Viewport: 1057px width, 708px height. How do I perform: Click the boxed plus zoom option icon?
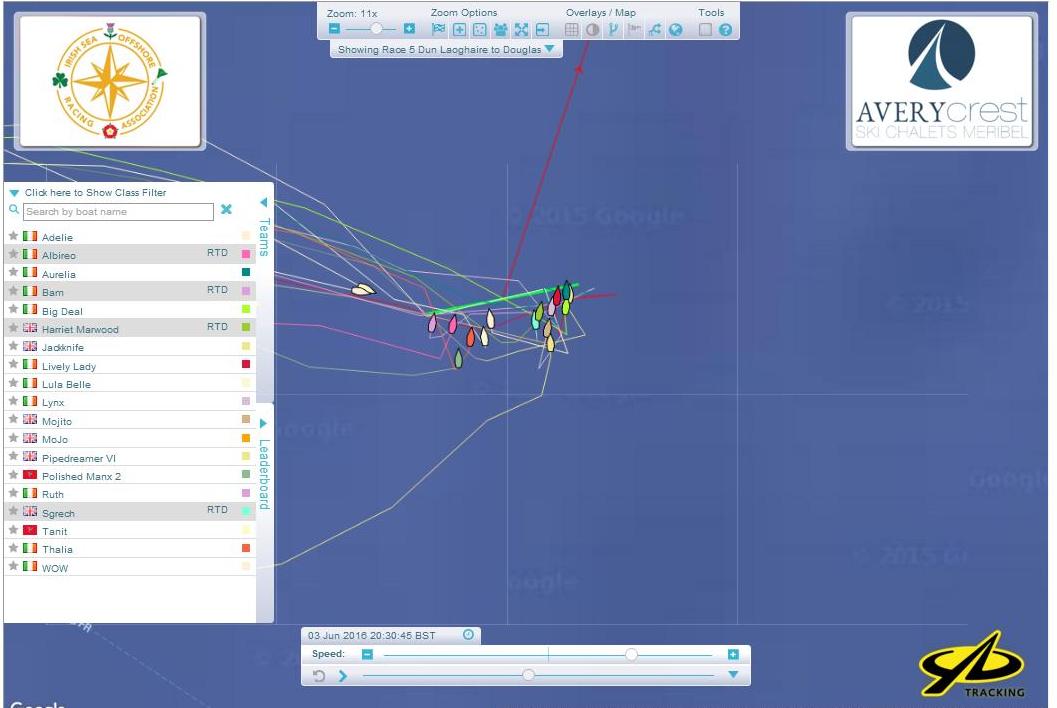(459, 29)
